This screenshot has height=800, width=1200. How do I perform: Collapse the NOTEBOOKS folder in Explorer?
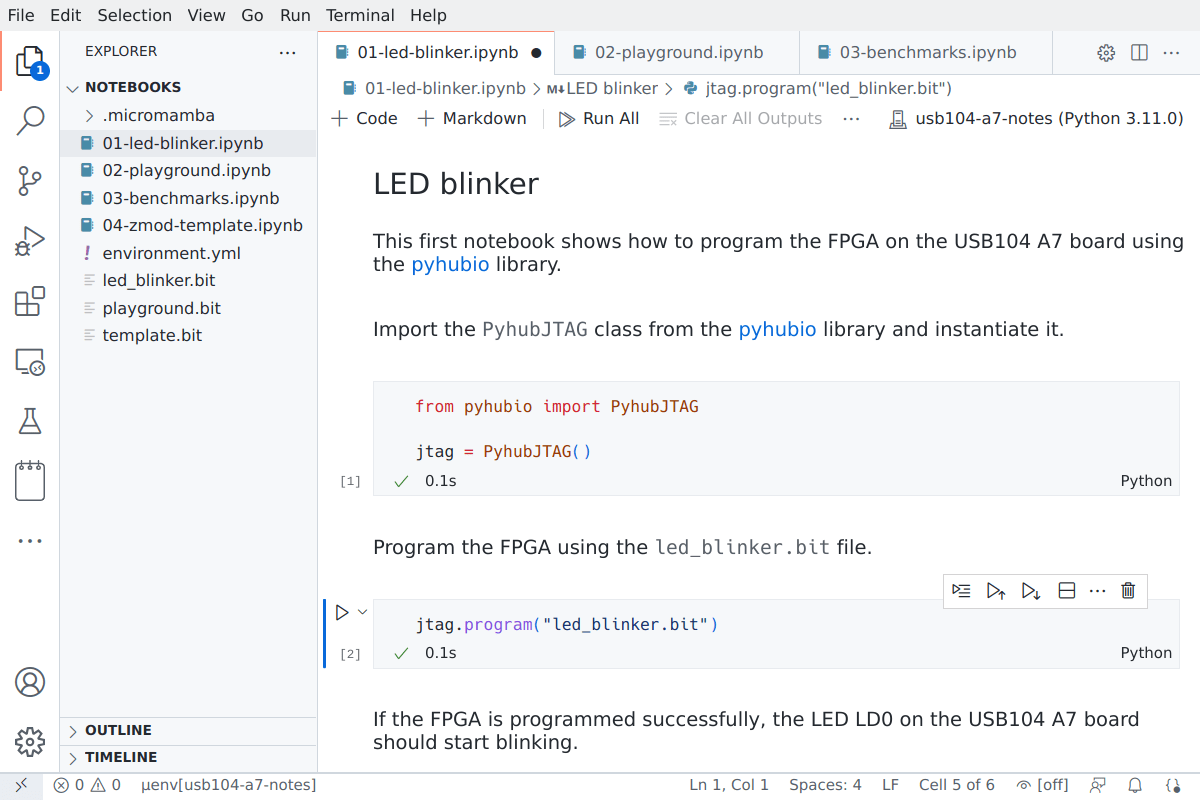(x=72, y=87)
